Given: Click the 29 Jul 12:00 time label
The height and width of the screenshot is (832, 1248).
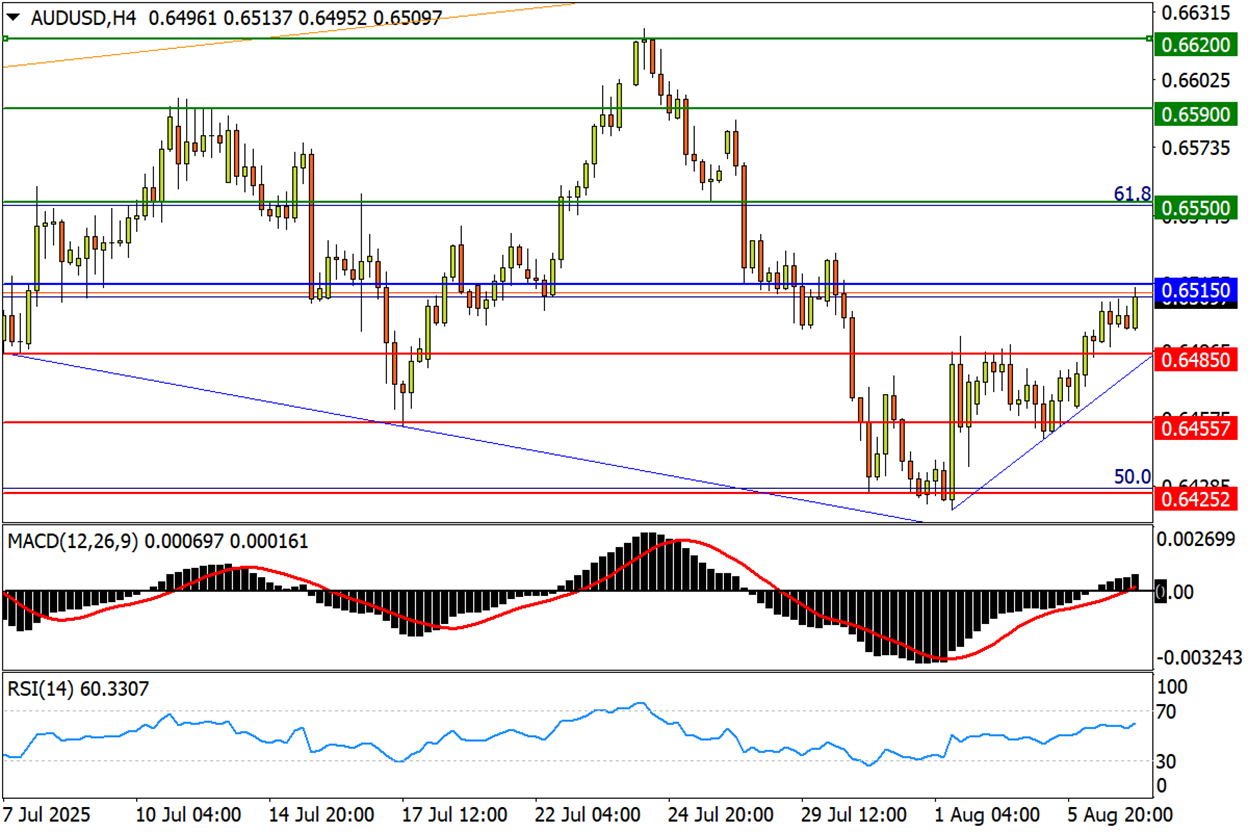Looking at the screenshot, I should tap(852, 814).
